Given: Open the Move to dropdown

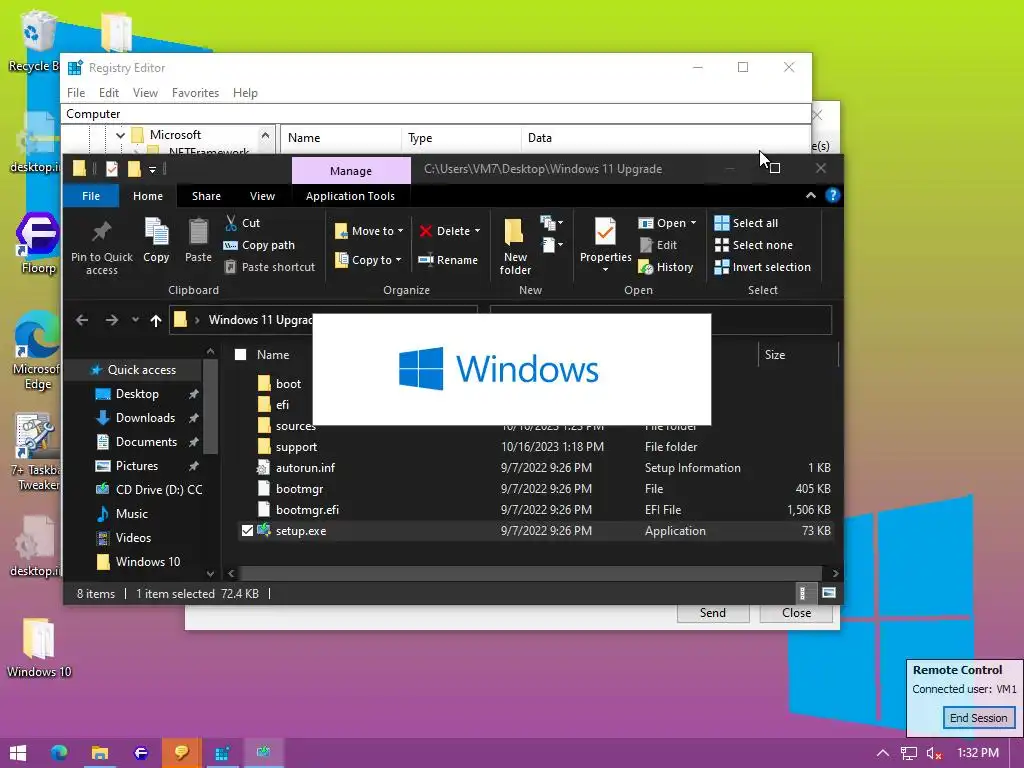Looking at the screenshot, I should [x=369, y=231].
